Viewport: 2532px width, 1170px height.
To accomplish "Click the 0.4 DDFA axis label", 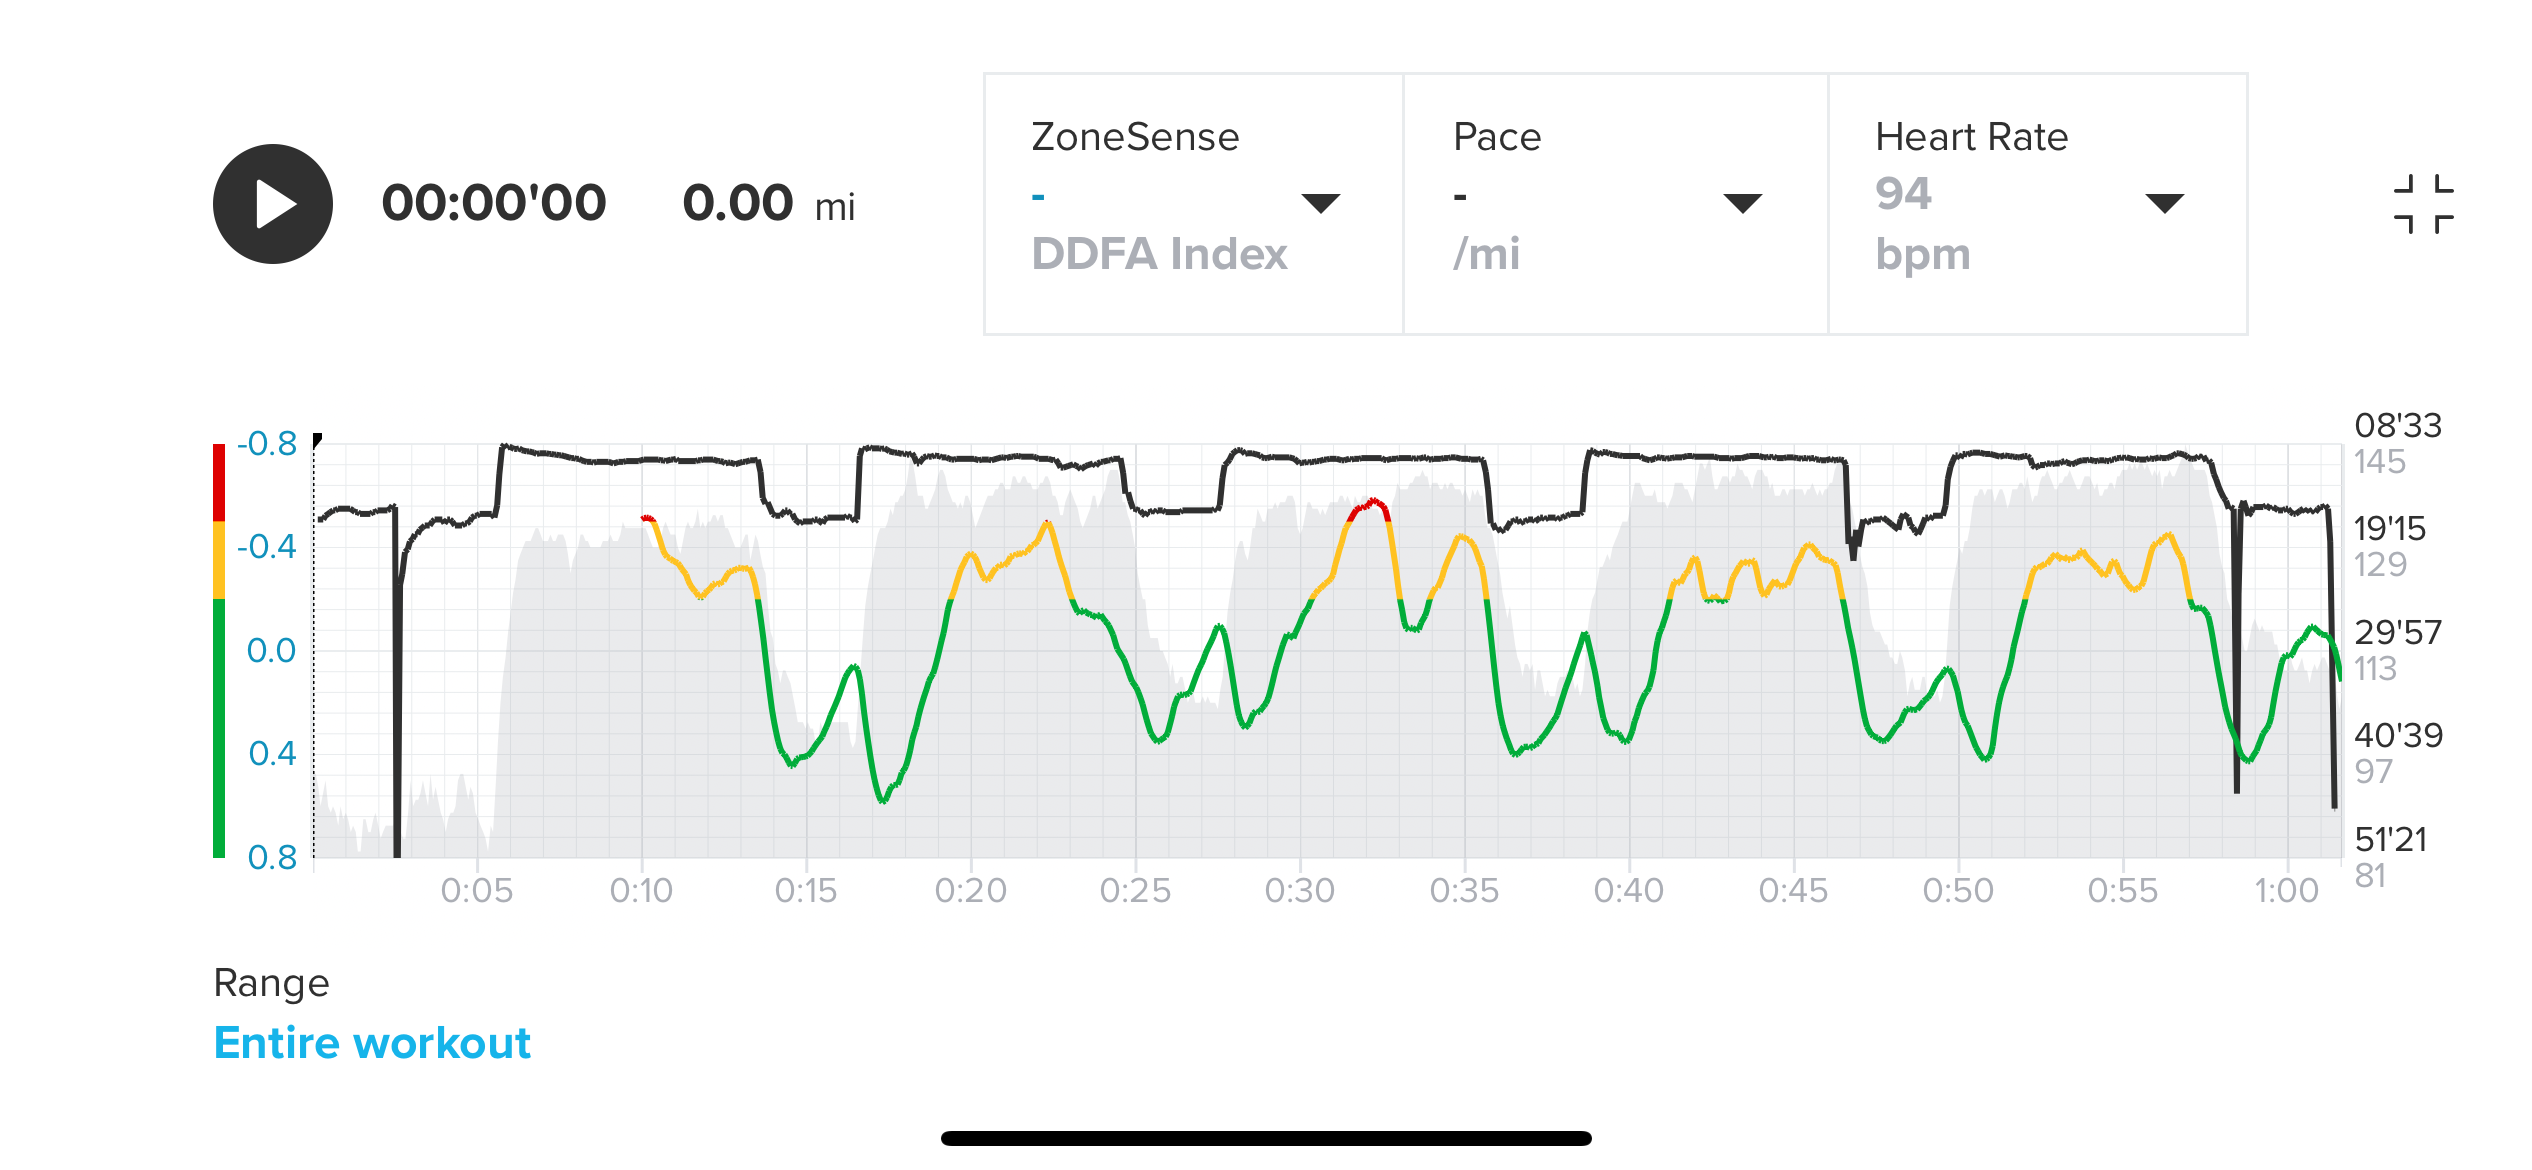I will point(272,754).
